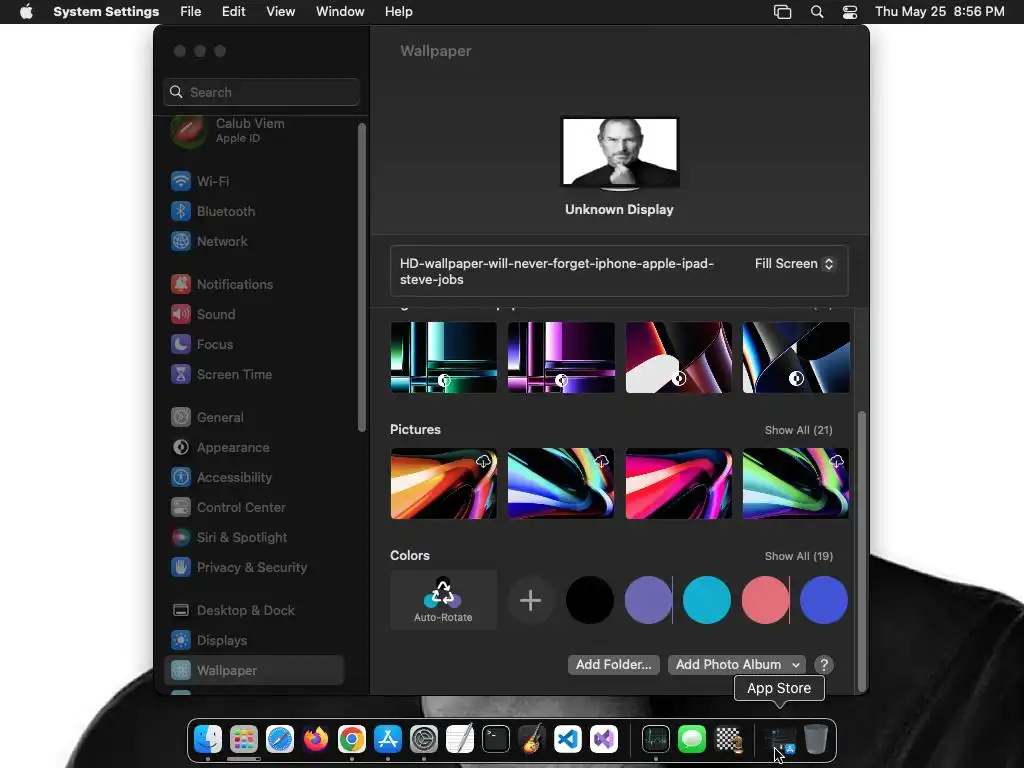Open the View menu
1024x768 pixels.
280,12
